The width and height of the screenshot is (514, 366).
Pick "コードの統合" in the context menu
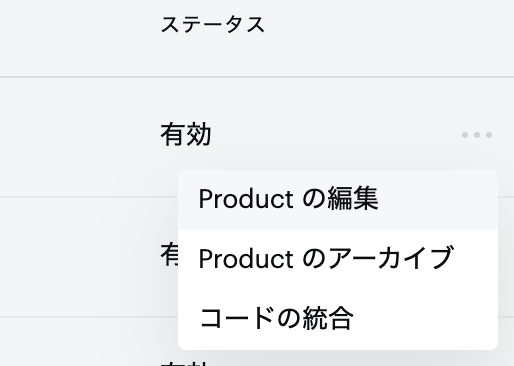pyautogui.click(x=338, y=318)
